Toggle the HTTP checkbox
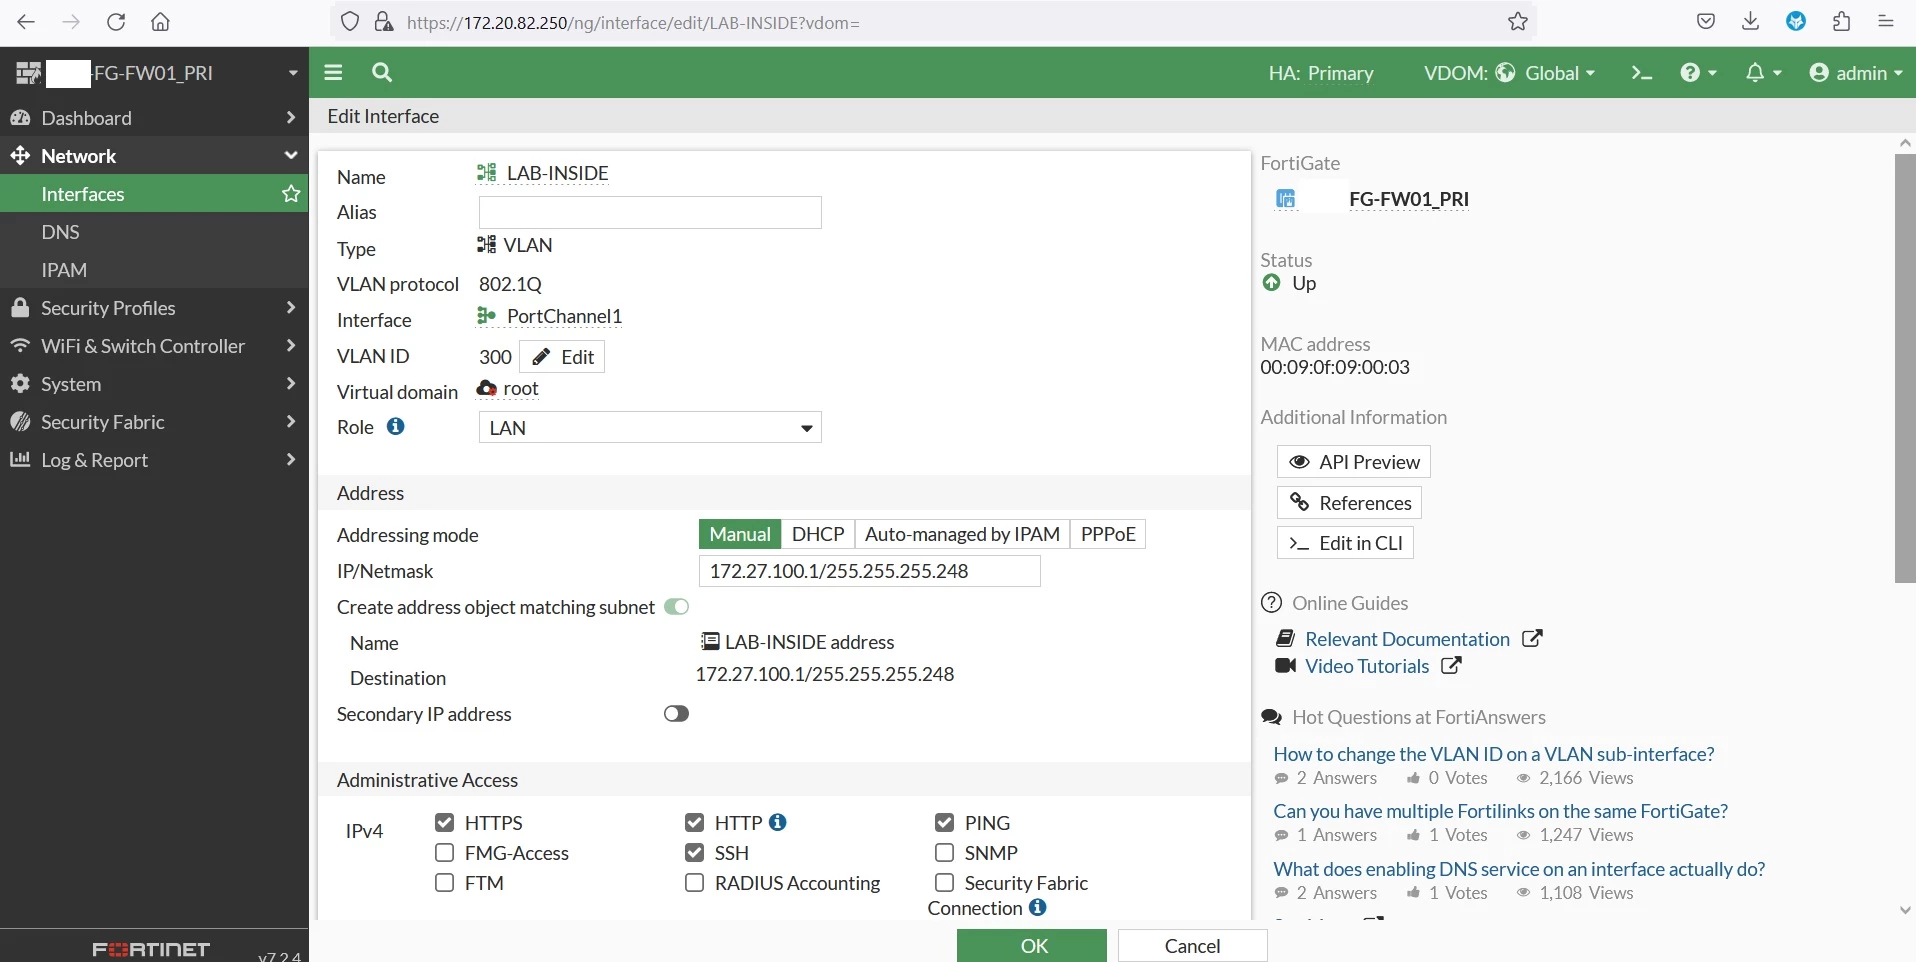This screenshot has height=962, width=1916. (x=695, y=822)
